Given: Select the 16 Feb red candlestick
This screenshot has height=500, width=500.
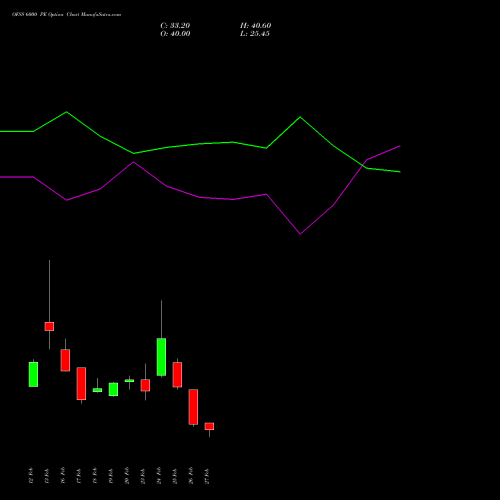Looking at the screenshot, I should 65,360.
